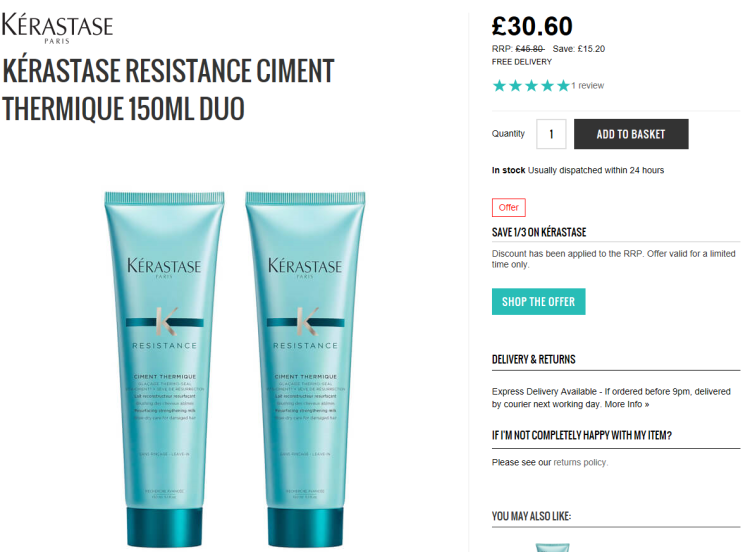Click the Delivery & Returns heading
Viewport: 743px width, 552px height.
pos(534,359)
